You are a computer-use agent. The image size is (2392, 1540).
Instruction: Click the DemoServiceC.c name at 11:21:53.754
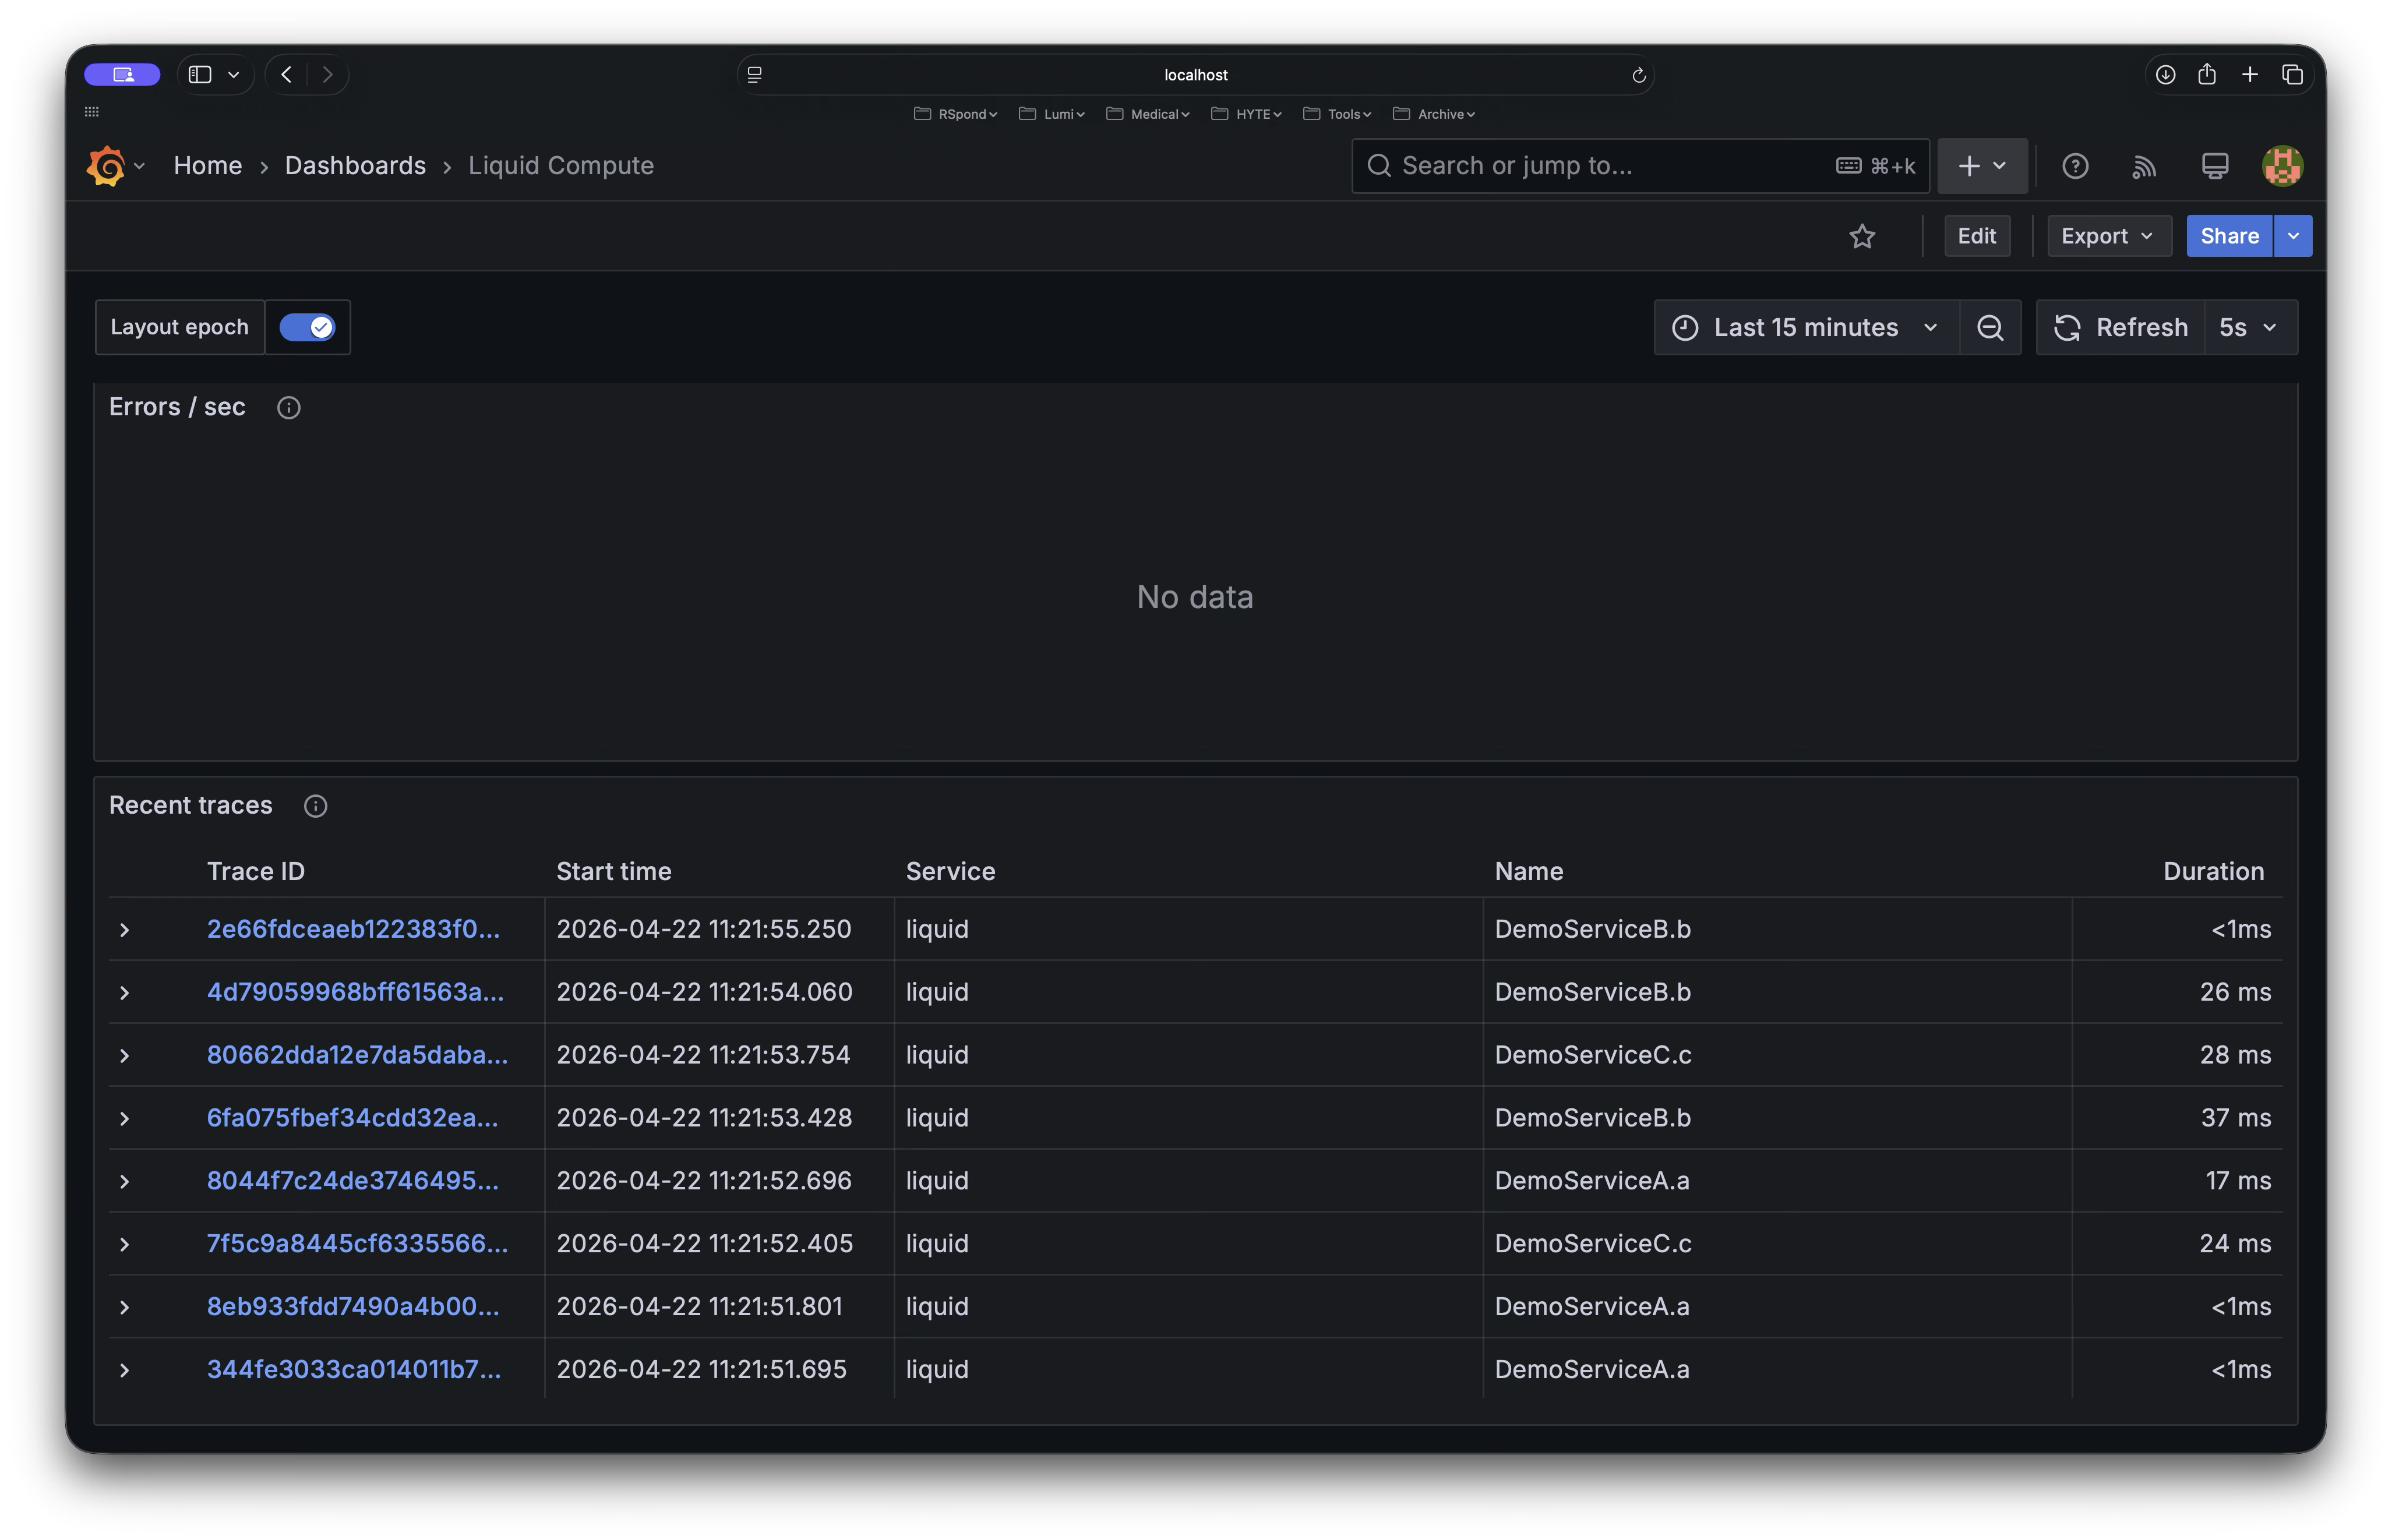click(1592, 1055)
